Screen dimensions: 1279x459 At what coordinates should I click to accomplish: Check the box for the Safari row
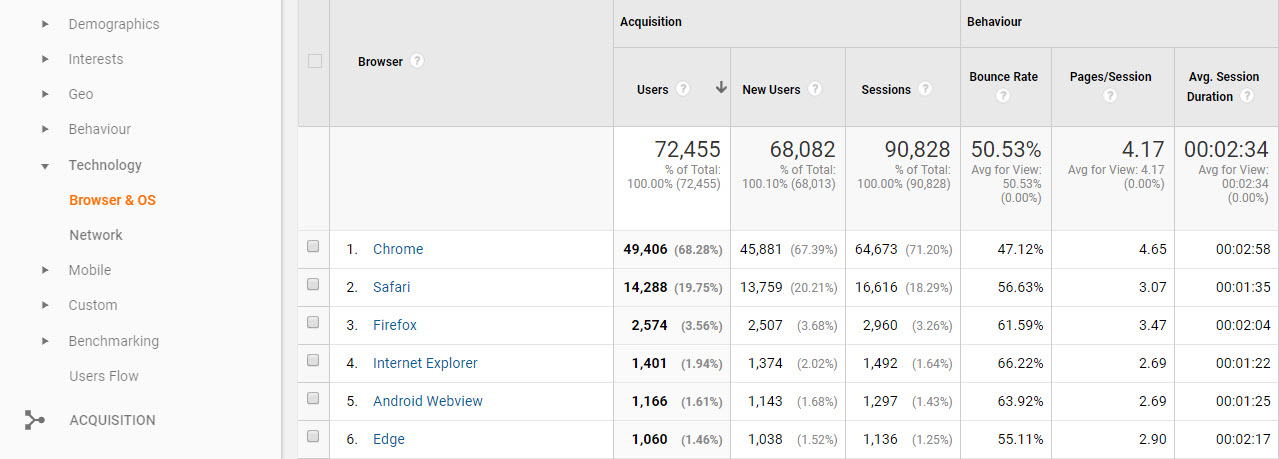(x=313, y=284)
